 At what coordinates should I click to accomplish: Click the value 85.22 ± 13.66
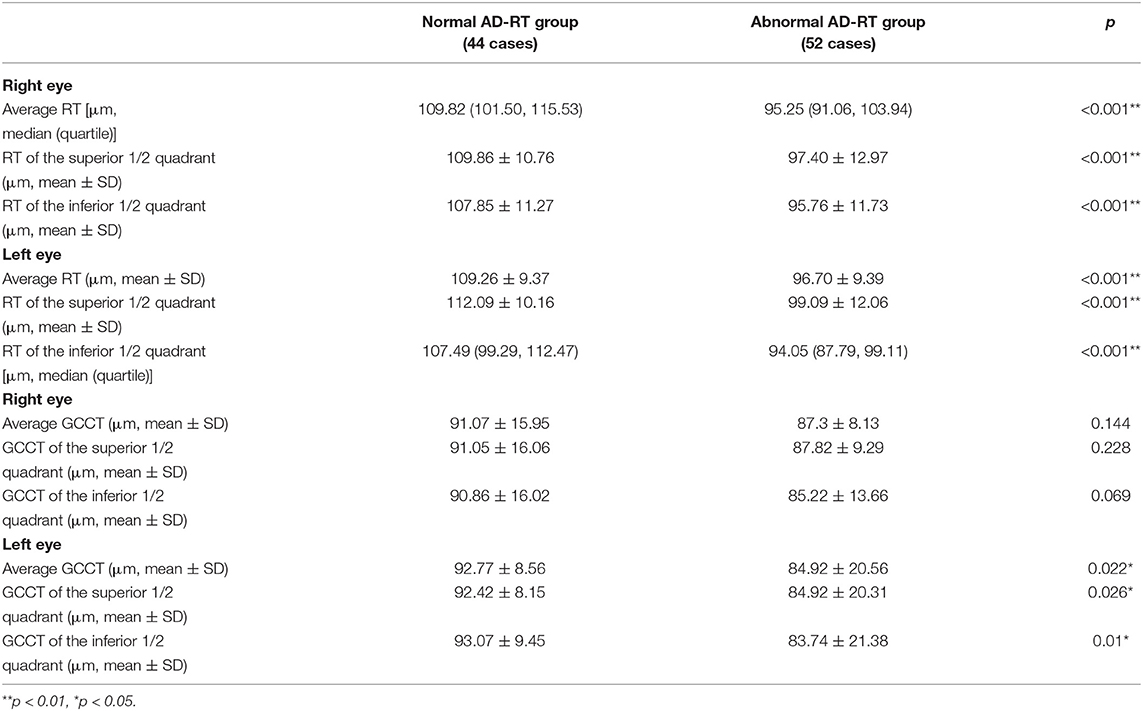838,497
